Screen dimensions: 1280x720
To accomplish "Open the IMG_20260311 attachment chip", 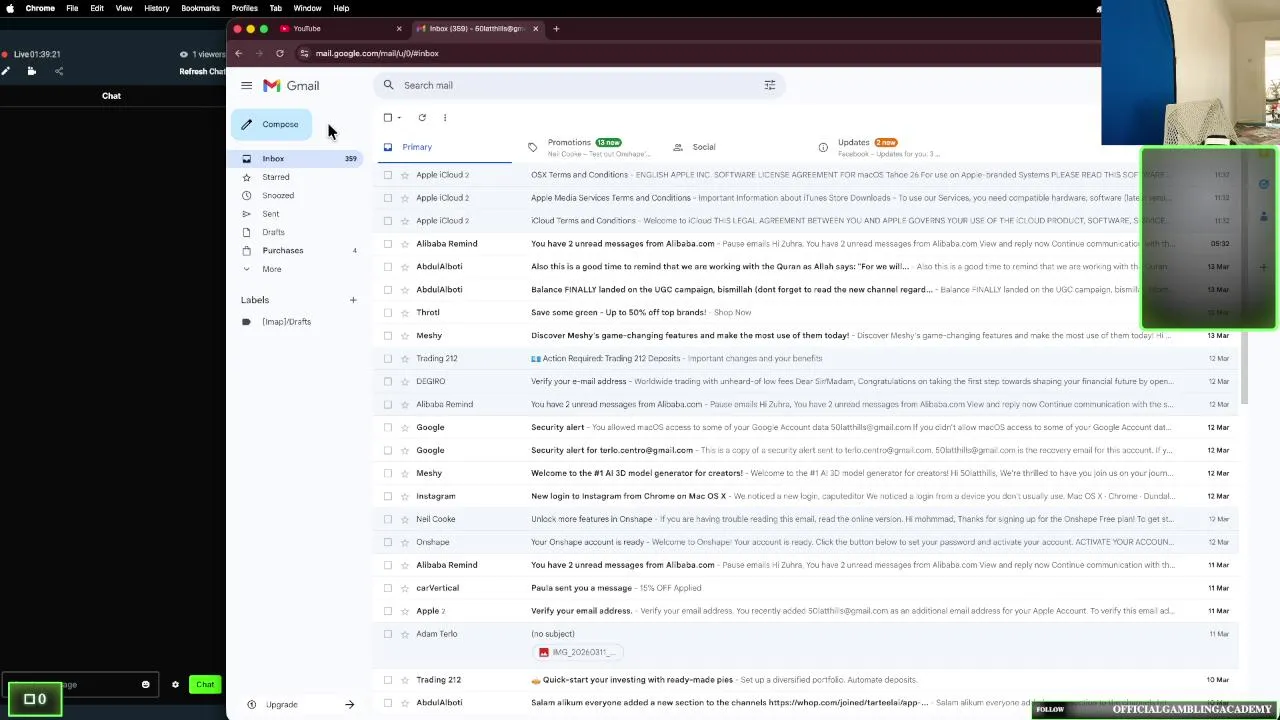I will (578, 653).
